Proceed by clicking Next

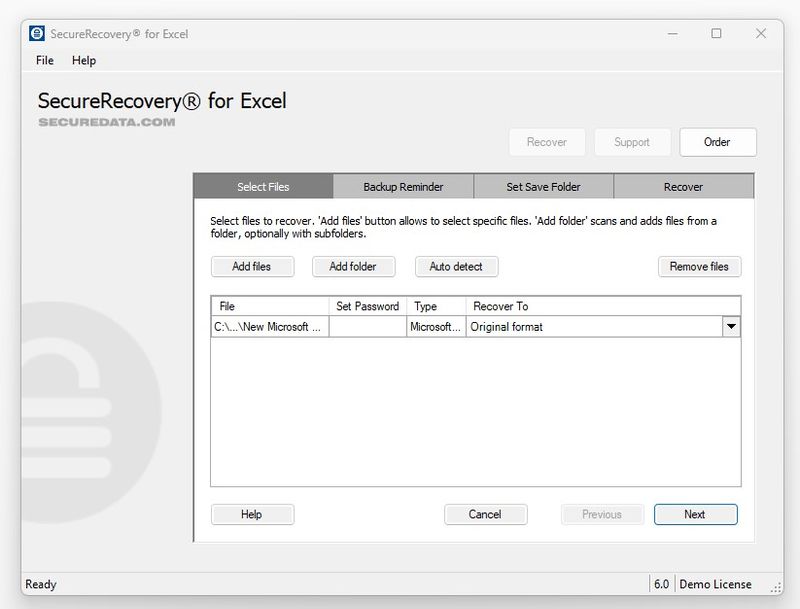point(695,514)
